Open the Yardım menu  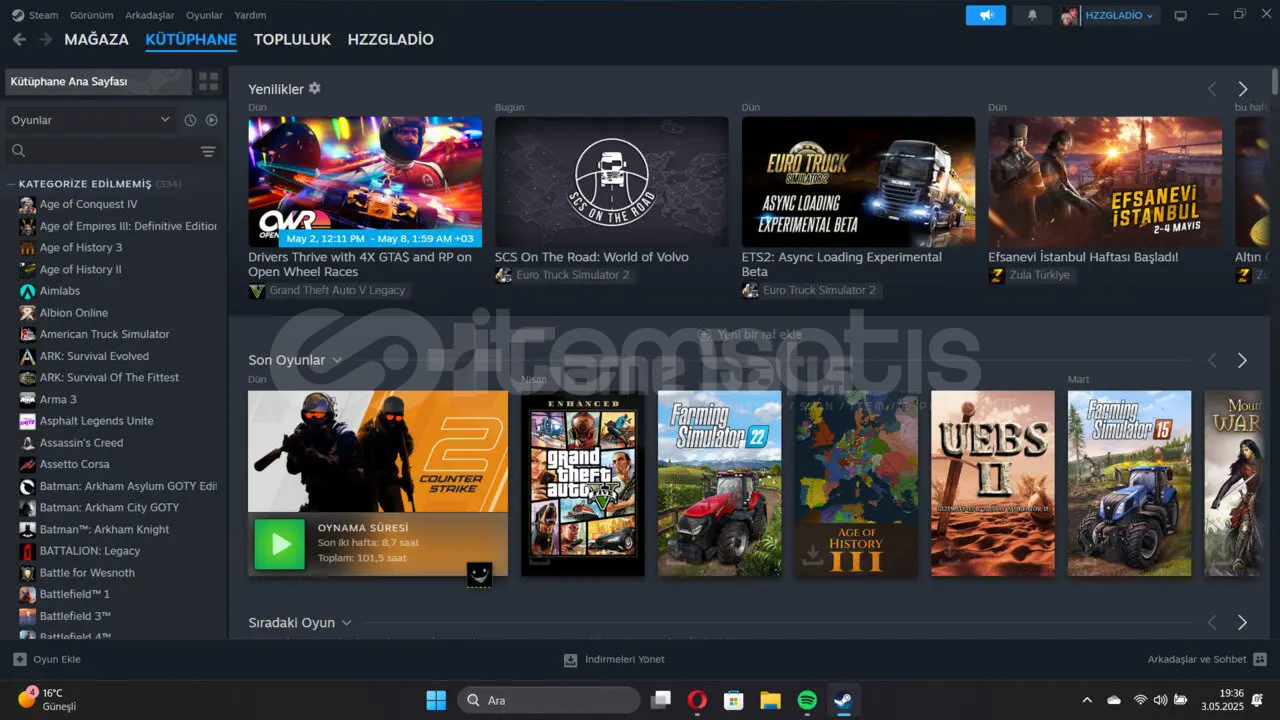coord(250,15)
